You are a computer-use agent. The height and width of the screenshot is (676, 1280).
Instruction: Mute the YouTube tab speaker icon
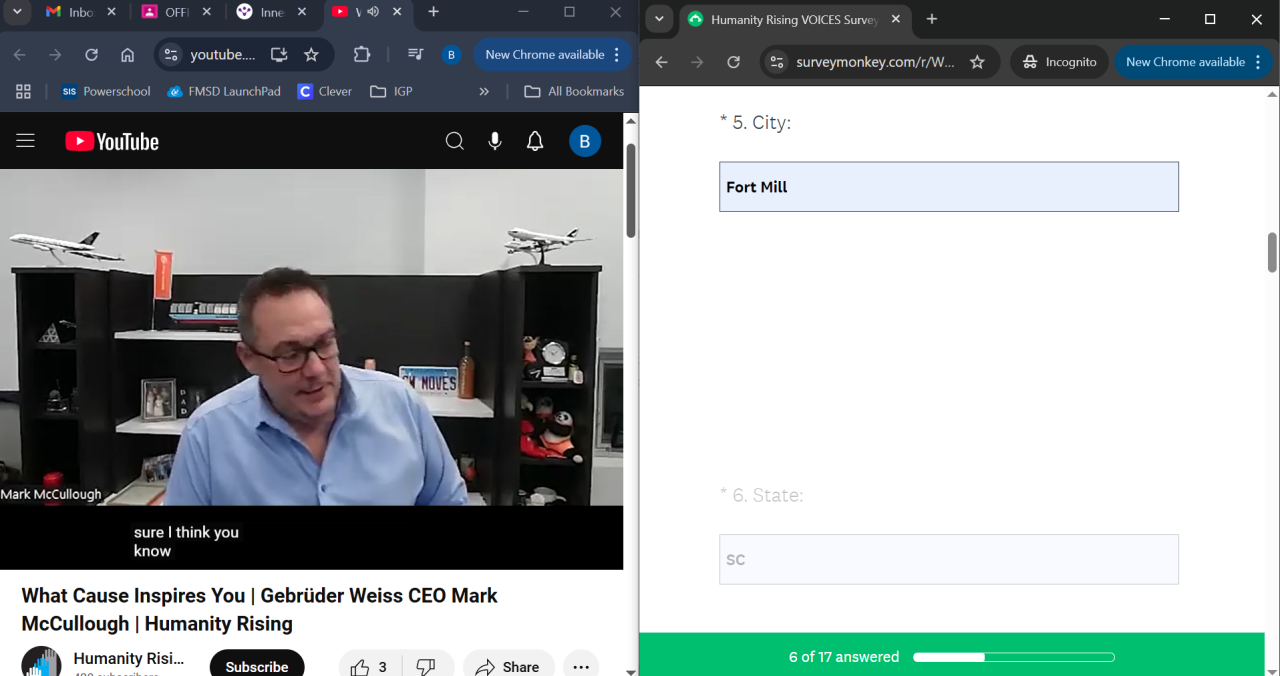click(x=373, y=12)
